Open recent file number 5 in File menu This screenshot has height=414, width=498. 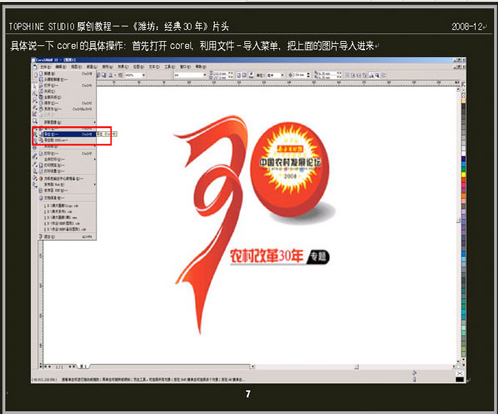68,229
